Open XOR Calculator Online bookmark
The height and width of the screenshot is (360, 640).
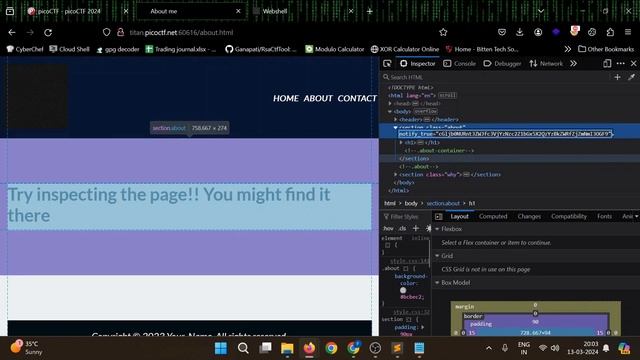405,49
